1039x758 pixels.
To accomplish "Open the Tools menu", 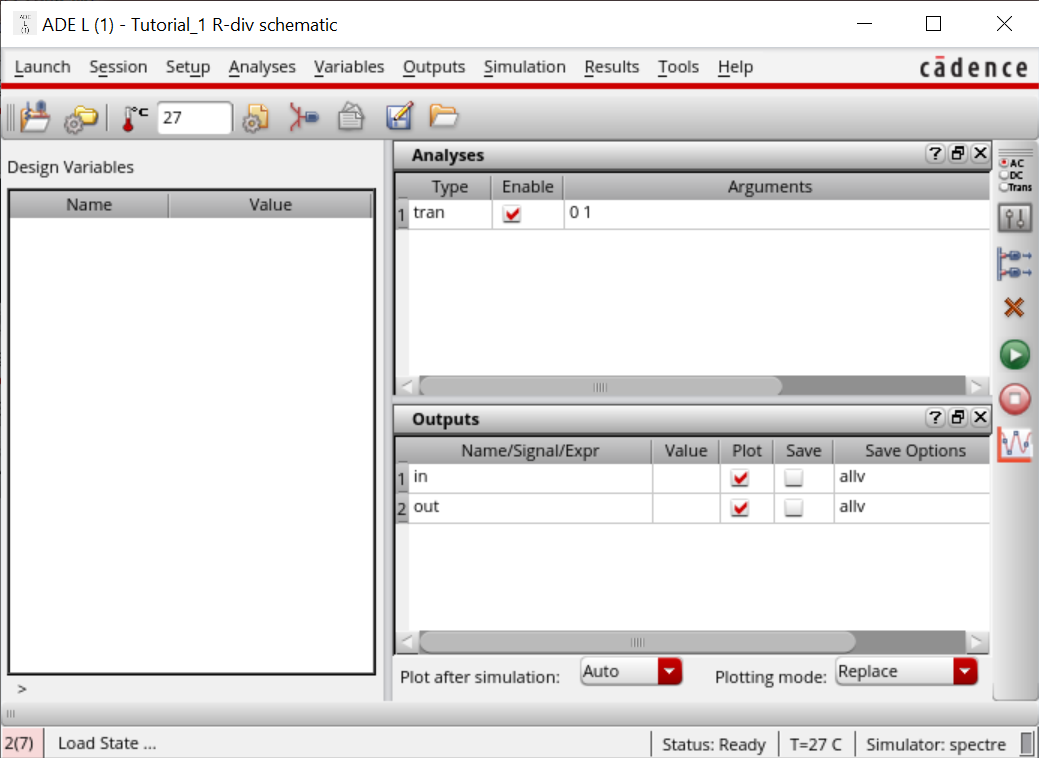I will [x=679, y=67].
